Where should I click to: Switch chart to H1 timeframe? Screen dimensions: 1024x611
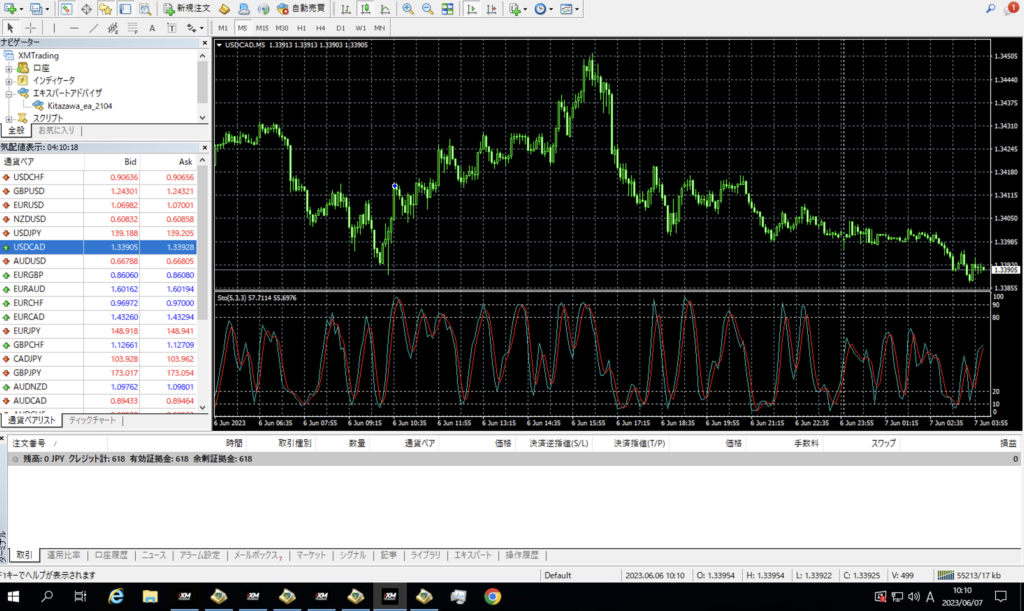point(302,28)
